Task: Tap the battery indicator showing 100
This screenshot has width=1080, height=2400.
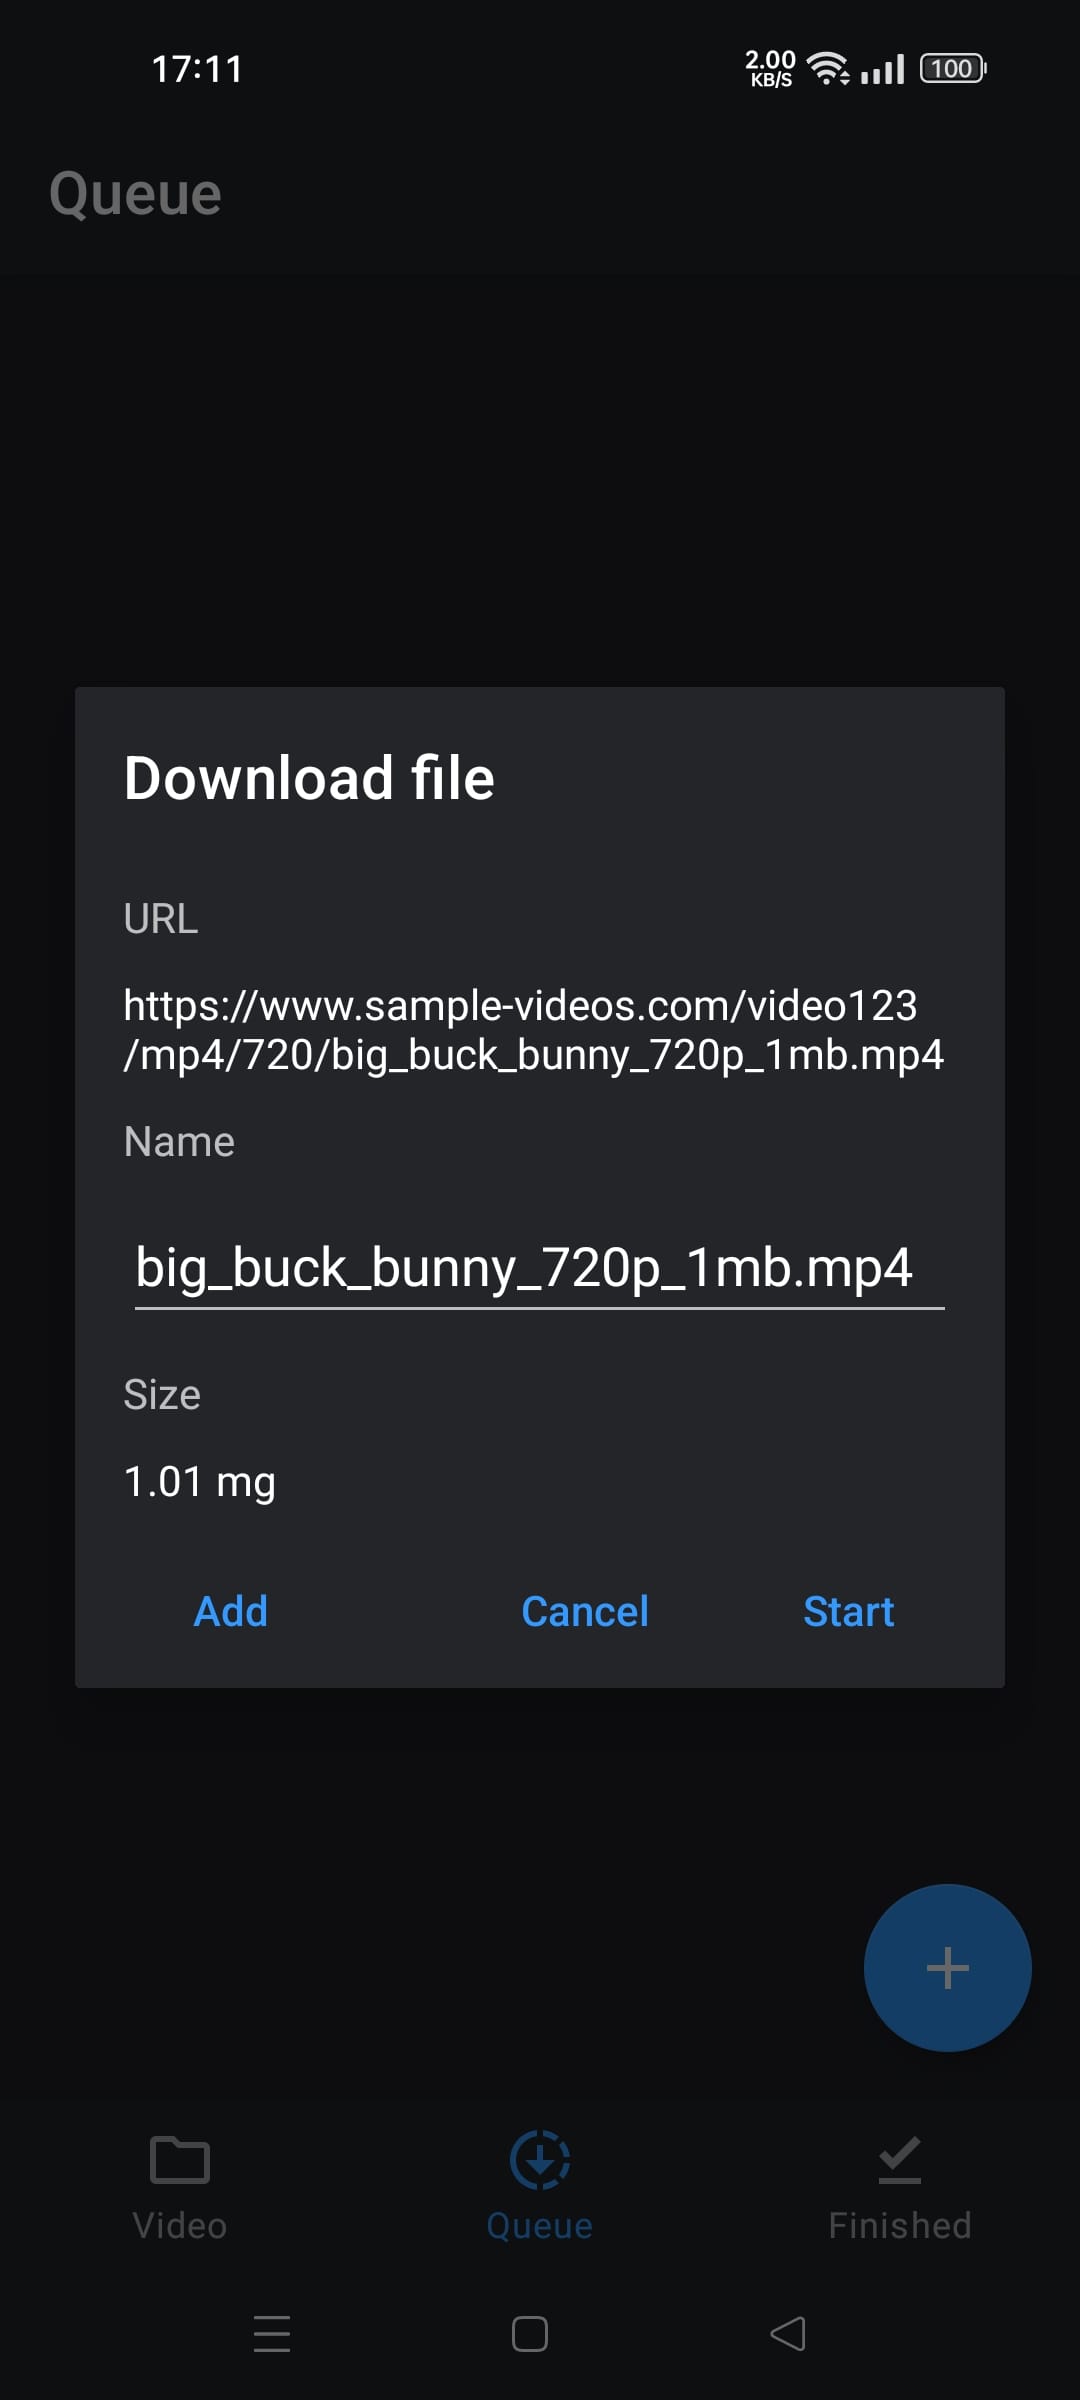Action: coord(950,67)
